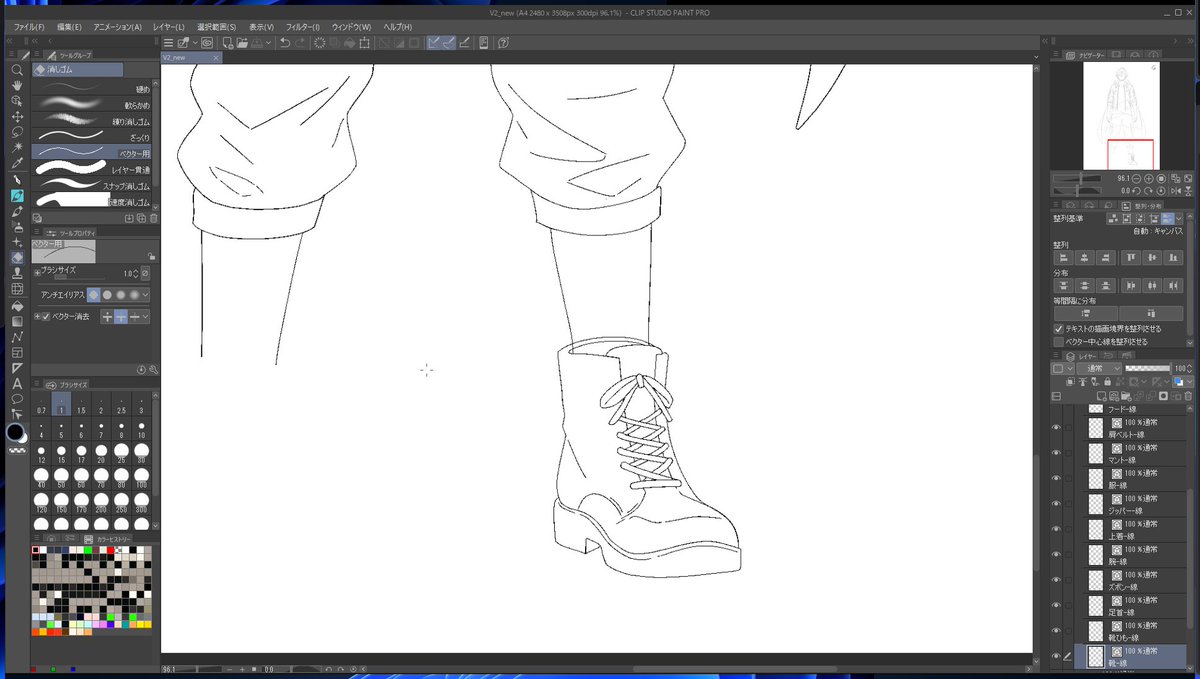Uncheck テキストの描画境界を整列させる checkbox

pos(1059,328)
